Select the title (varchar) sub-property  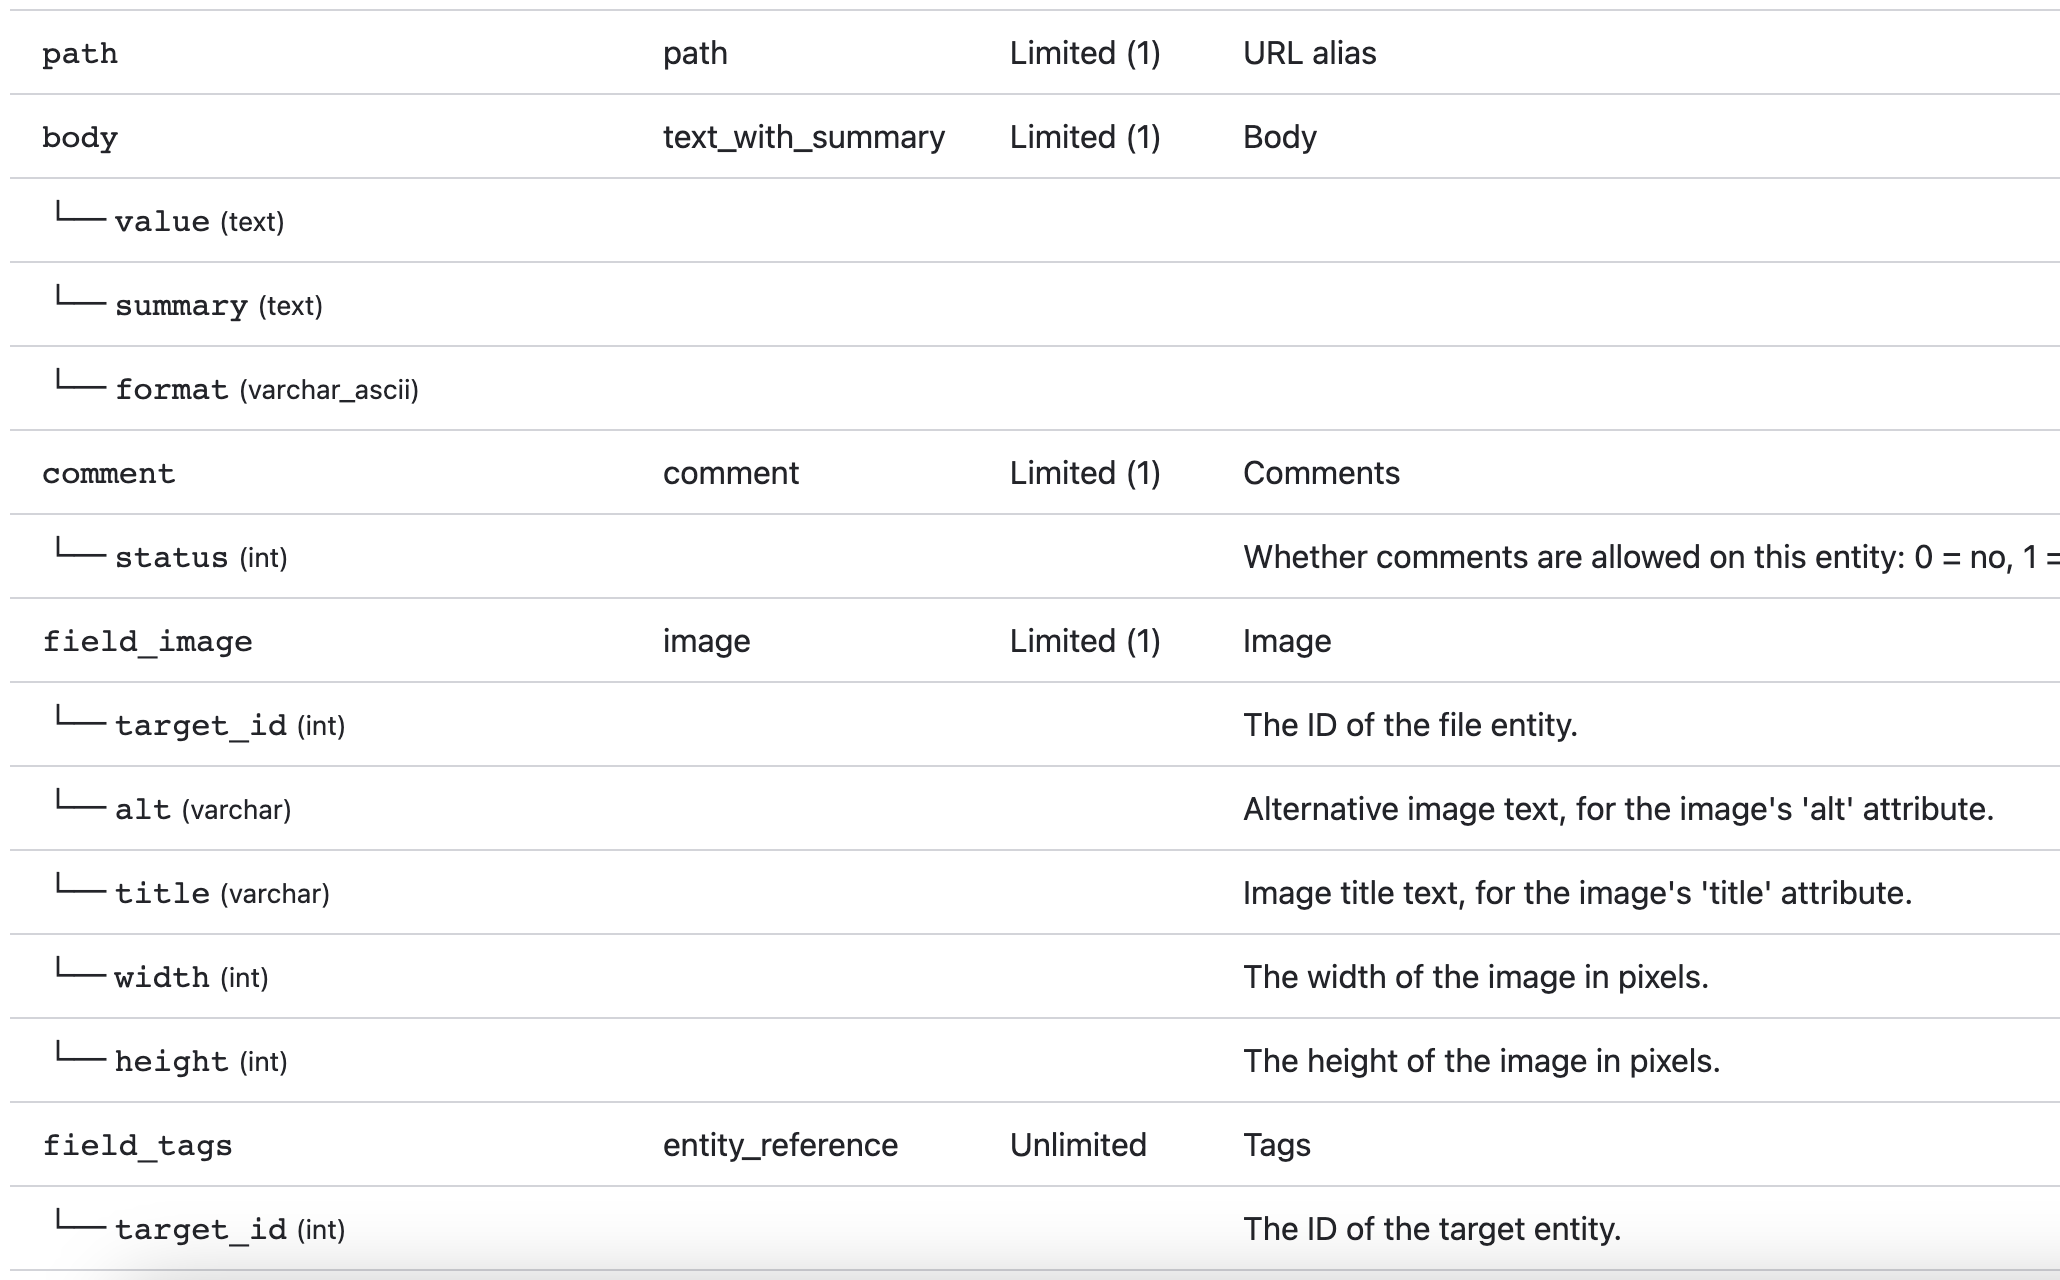(x=221, y=894)
